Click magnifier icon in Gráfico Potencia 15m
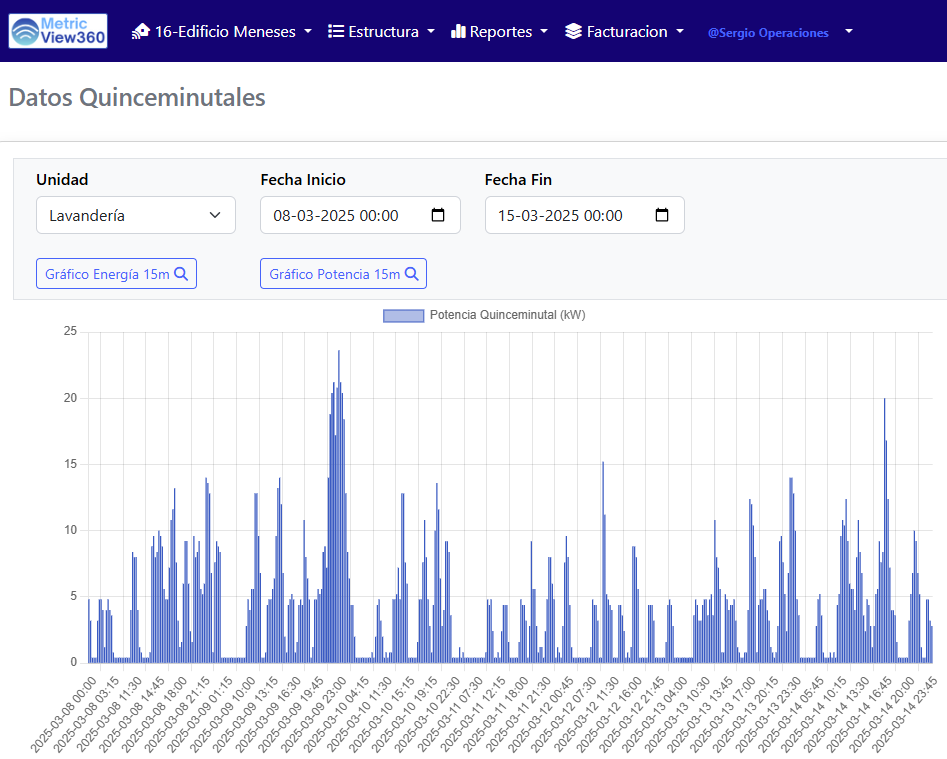 [x=411, y=274]
